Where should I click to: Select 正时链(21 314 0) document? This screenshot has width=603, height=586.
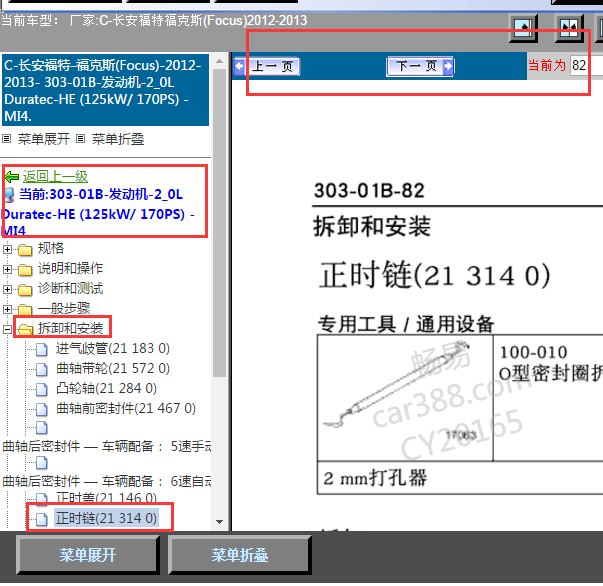click(x=106, y=518)
